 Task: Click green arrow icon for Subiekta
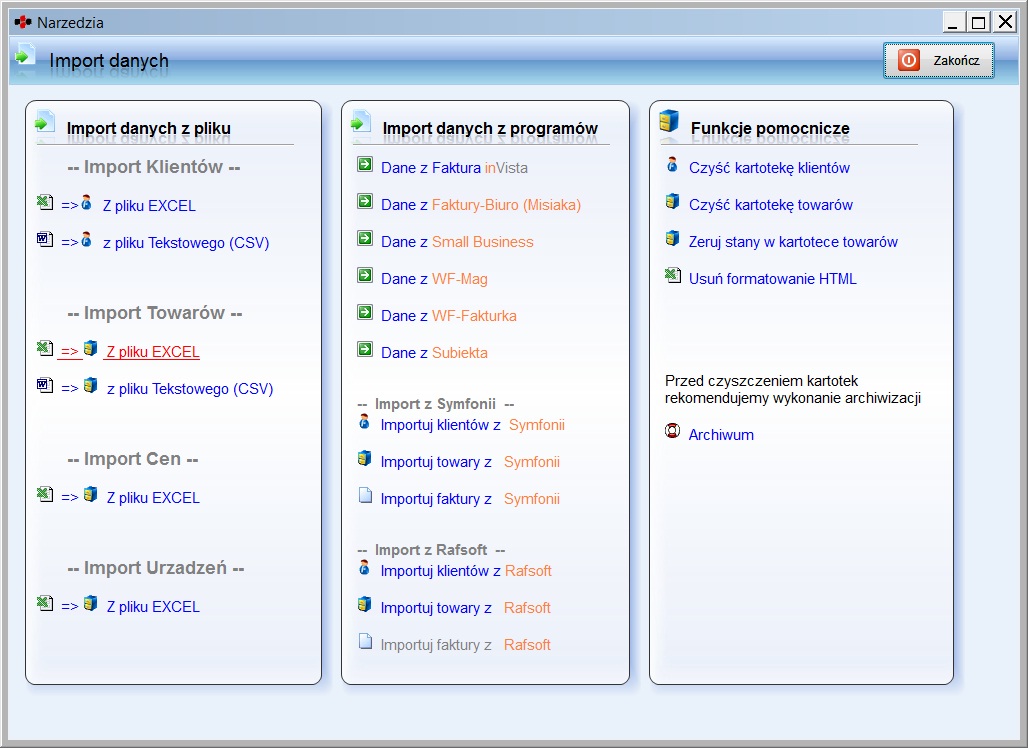(x=365, y=349)
